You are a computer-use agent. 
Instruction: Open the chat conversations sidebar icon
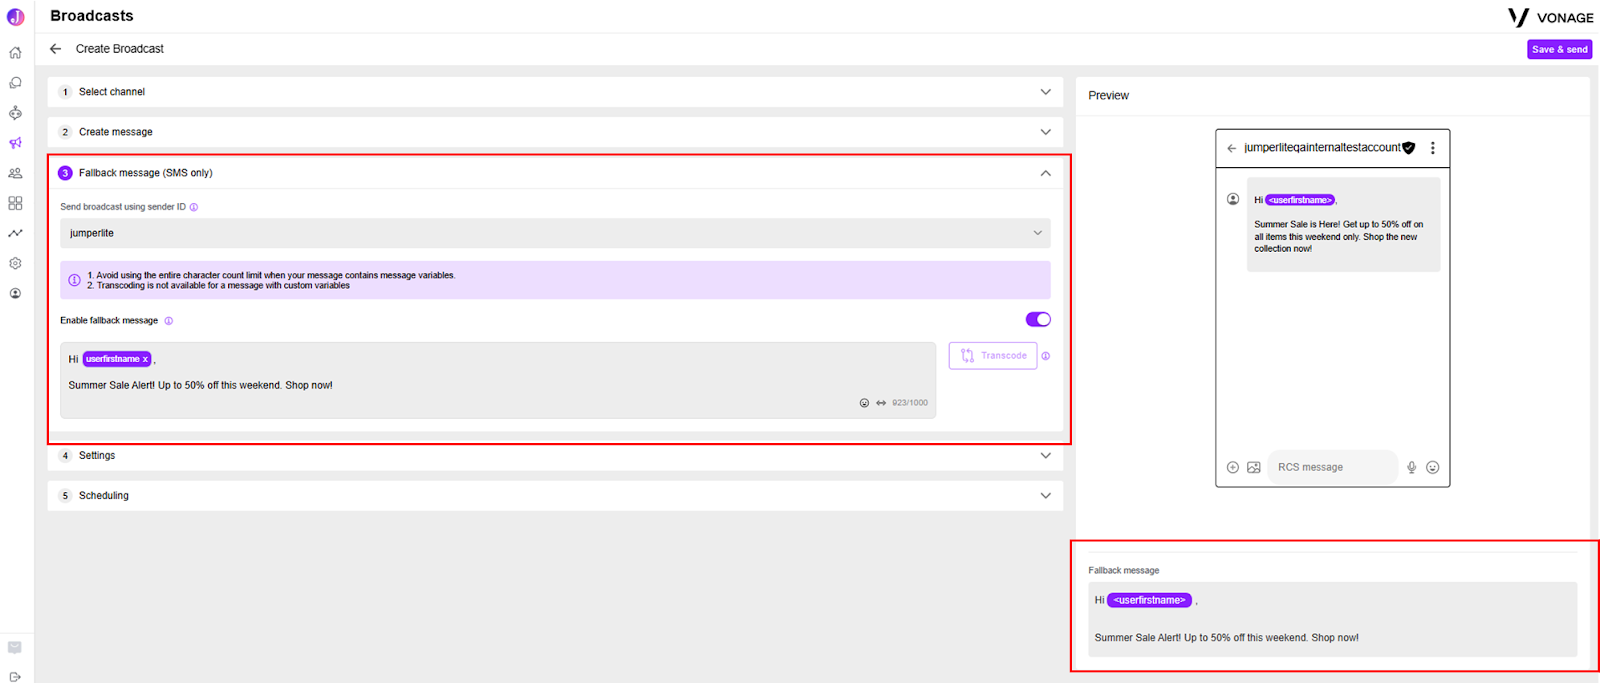click(x=15, y=83)
